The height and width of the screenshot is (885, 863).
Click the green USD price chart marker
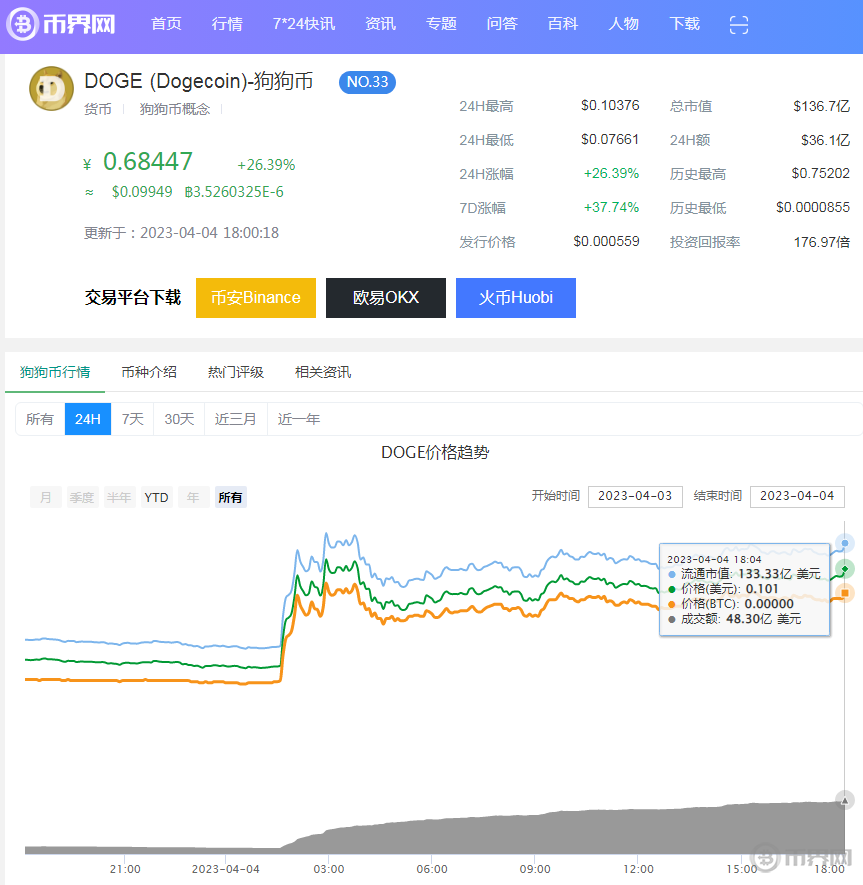tap(845, 569)
